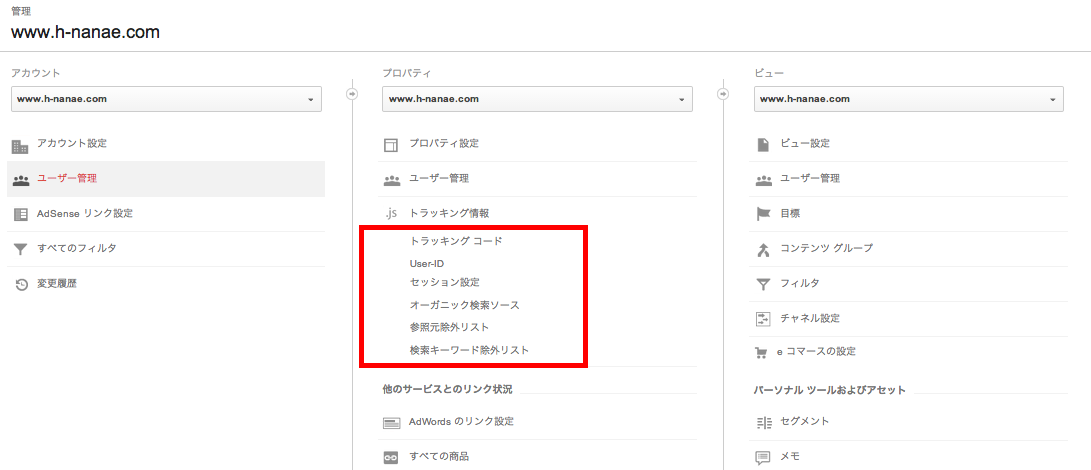Image resolution: width=1091 pixels, height=470 pixels.
Task: Select ユーザー管理 under account
Action: point(166,179)
